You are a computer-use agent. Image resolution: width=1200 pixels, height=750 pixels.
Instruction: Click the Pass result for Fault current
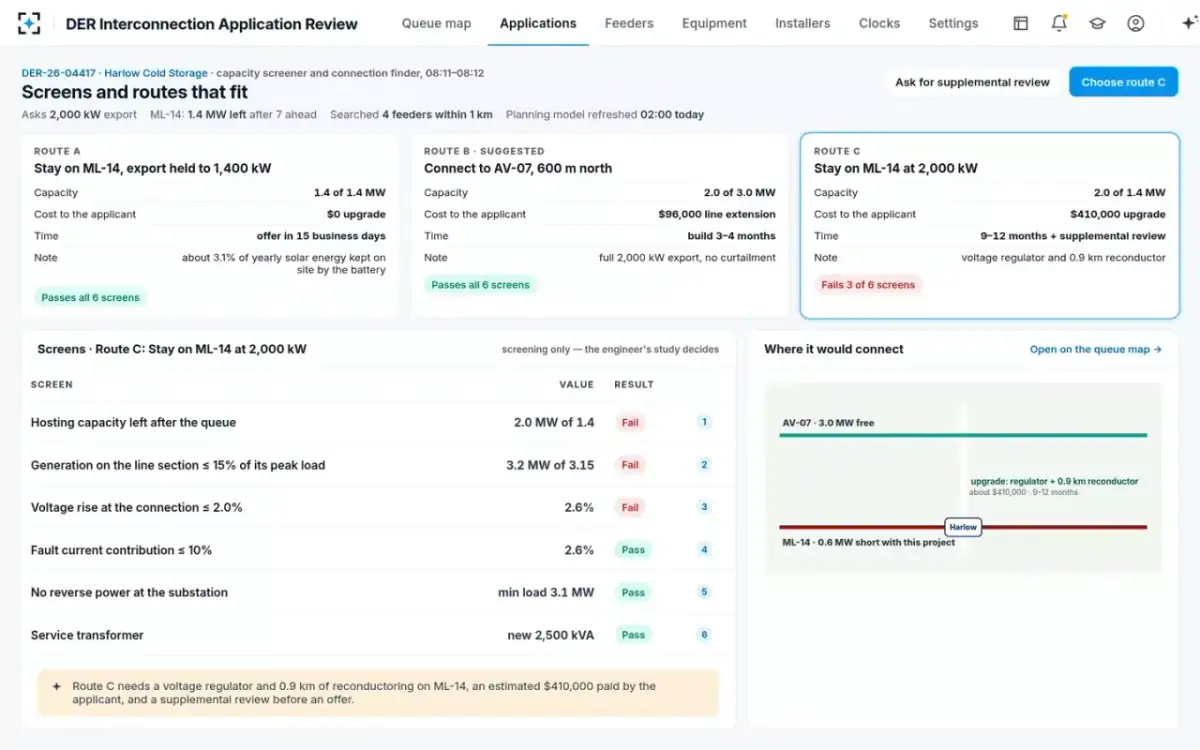click(x=633, y=550)
